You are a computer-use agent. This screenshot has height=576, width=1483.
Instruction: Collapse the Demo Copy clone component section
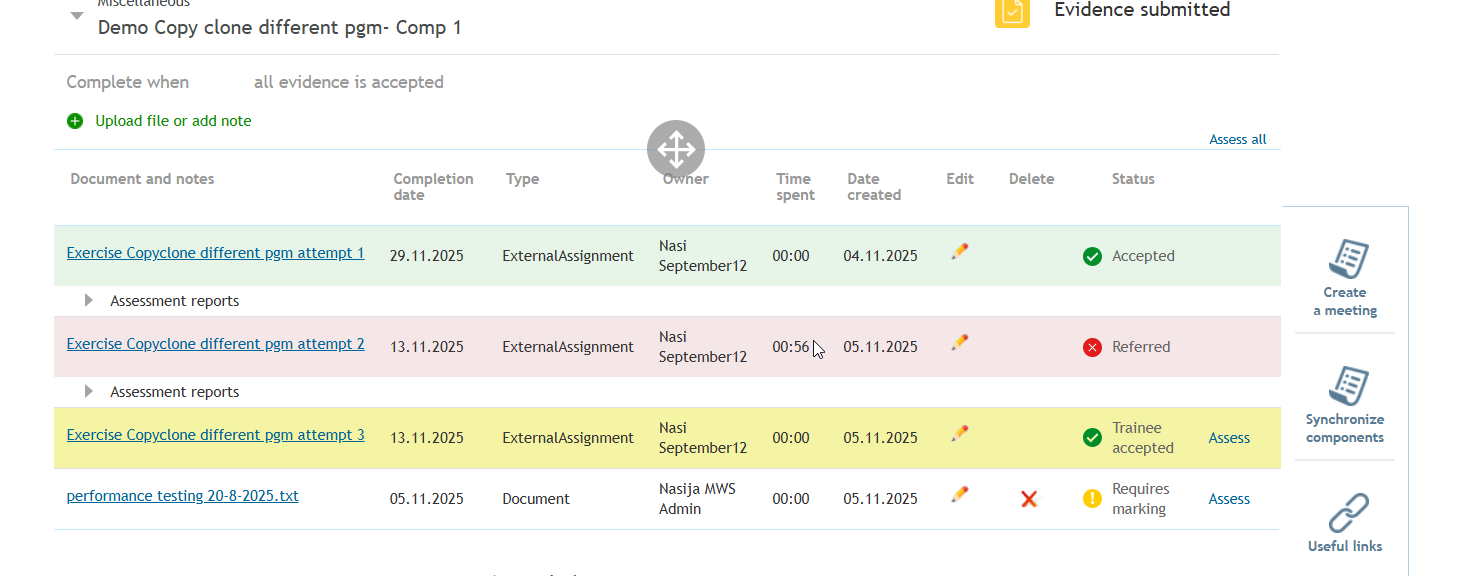tap(77, 16)
